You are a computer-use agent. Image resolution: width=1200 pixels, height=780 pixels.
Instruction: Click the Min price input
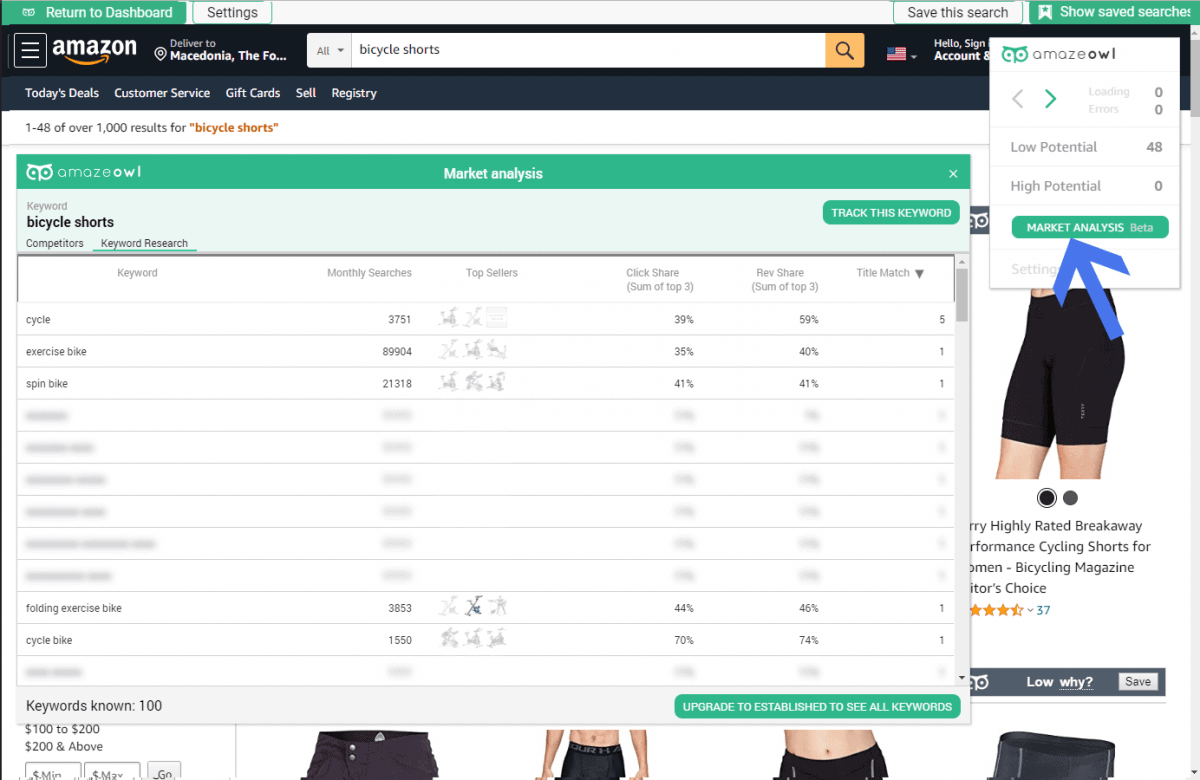(53, 774)
